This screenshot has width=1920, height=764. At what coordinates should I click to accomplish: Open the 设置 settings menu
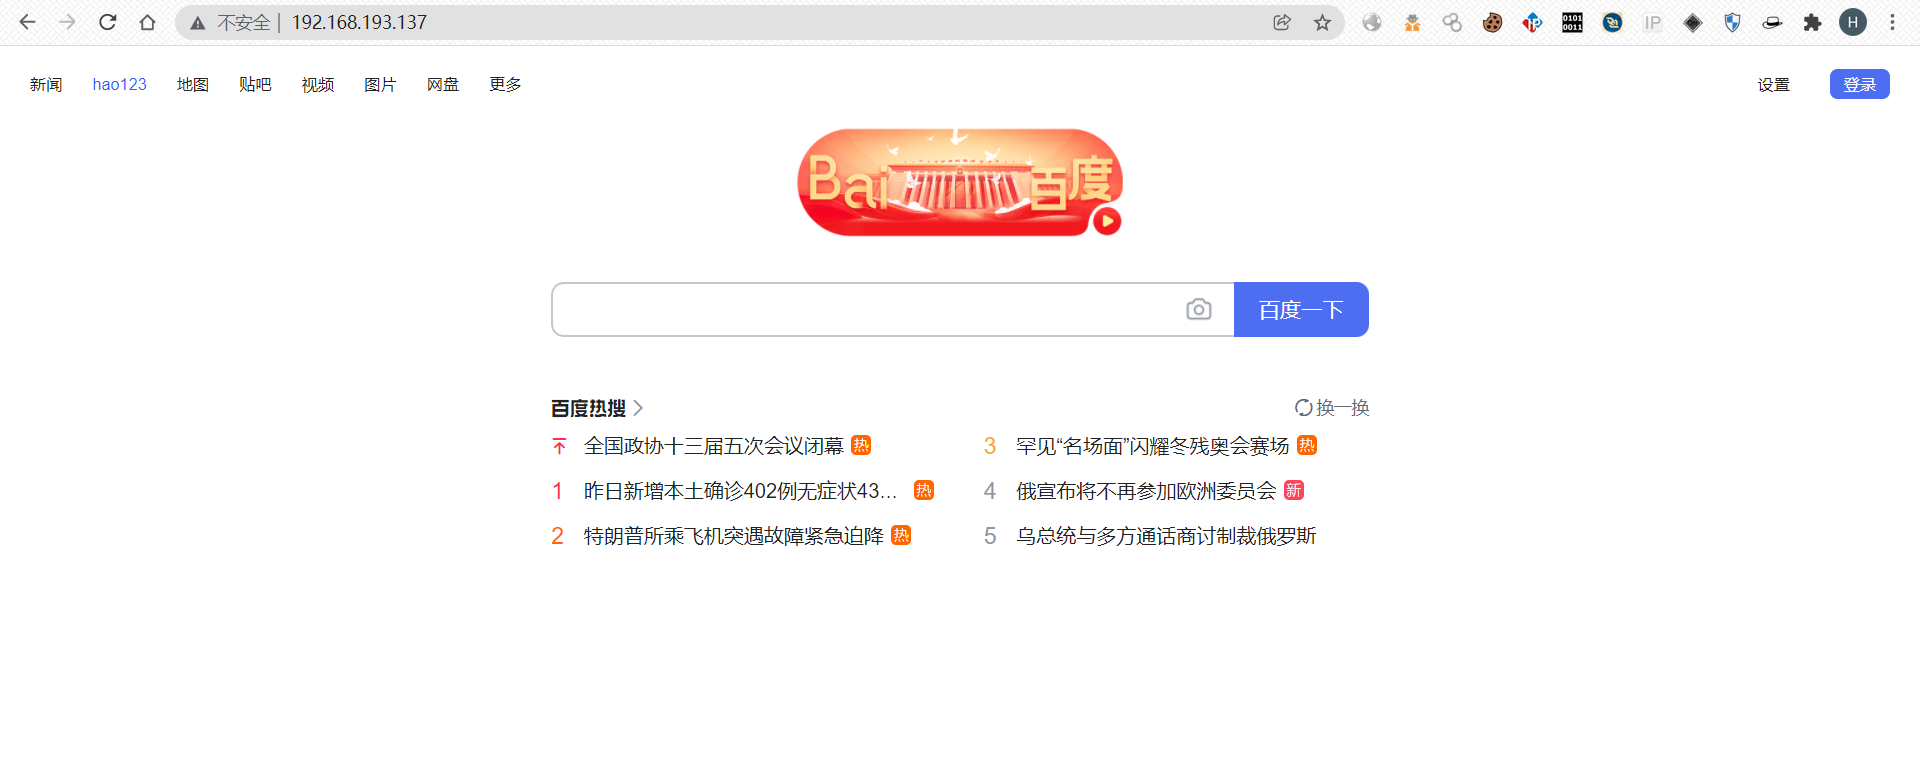click(x=1774, y=85)
